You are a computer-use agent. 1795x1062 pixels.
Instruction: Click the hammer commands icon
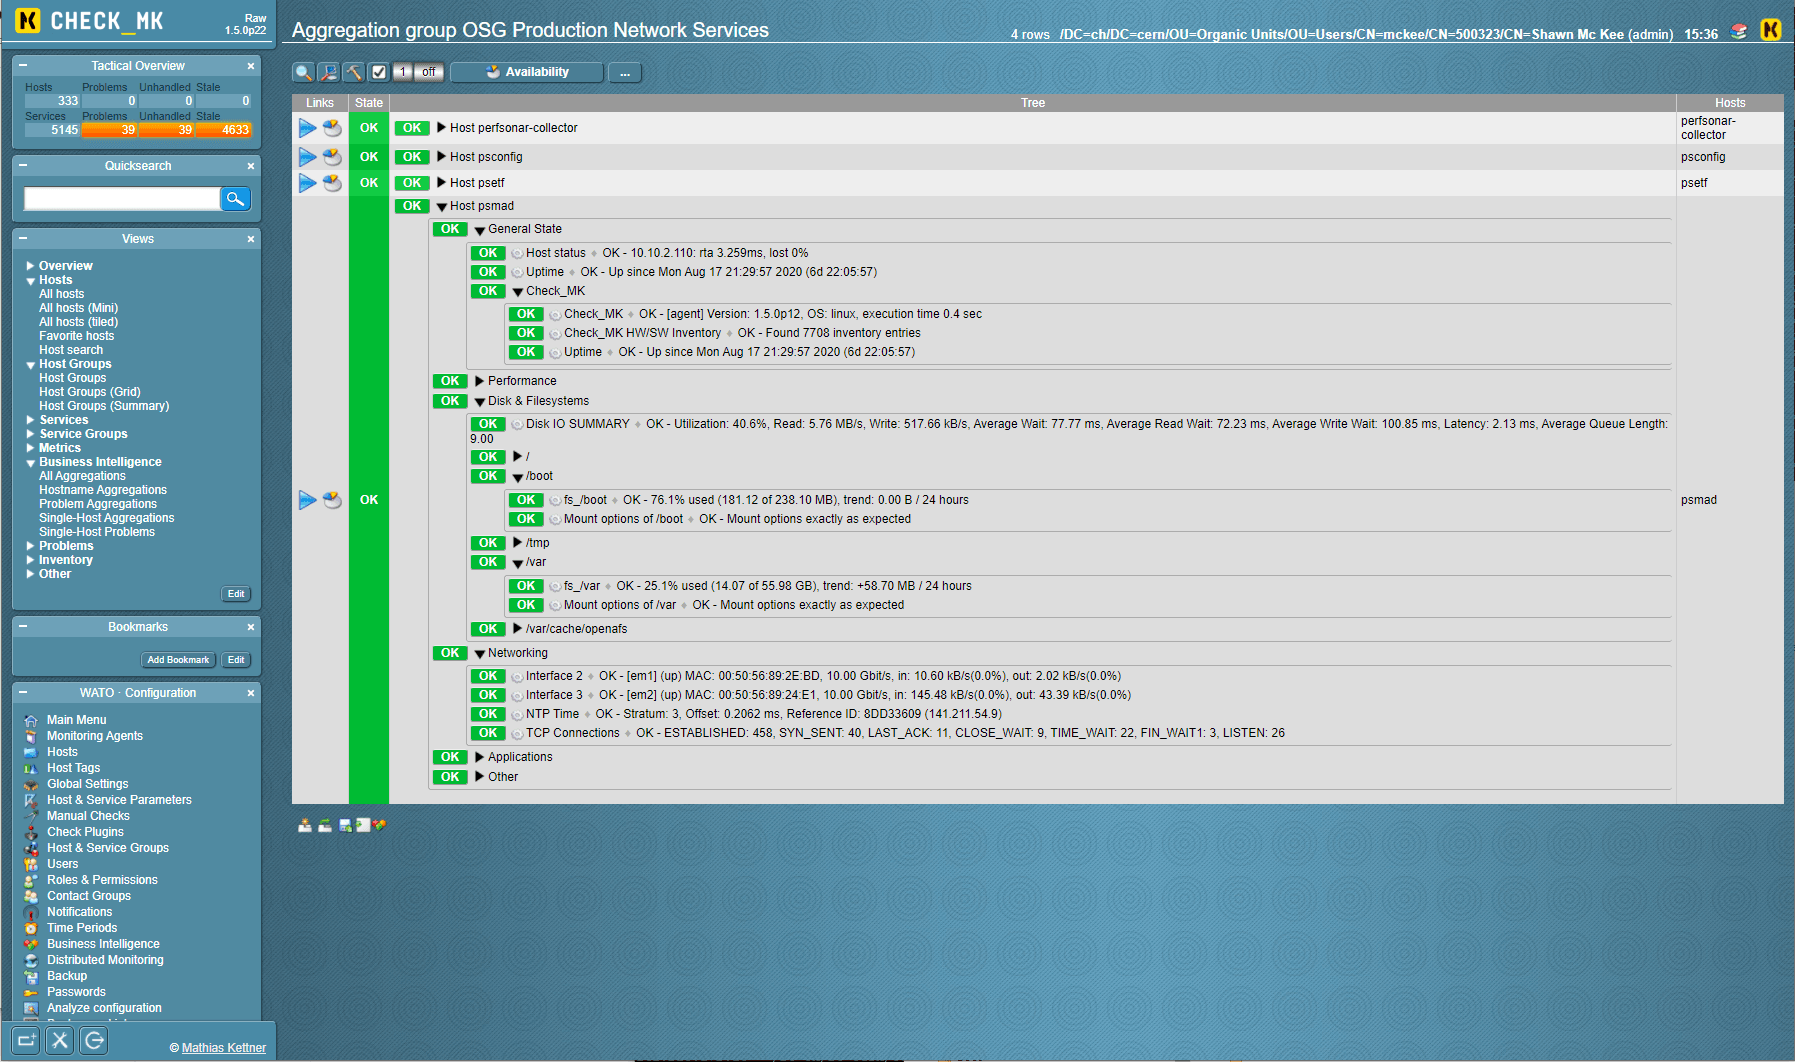click(353, 72)
